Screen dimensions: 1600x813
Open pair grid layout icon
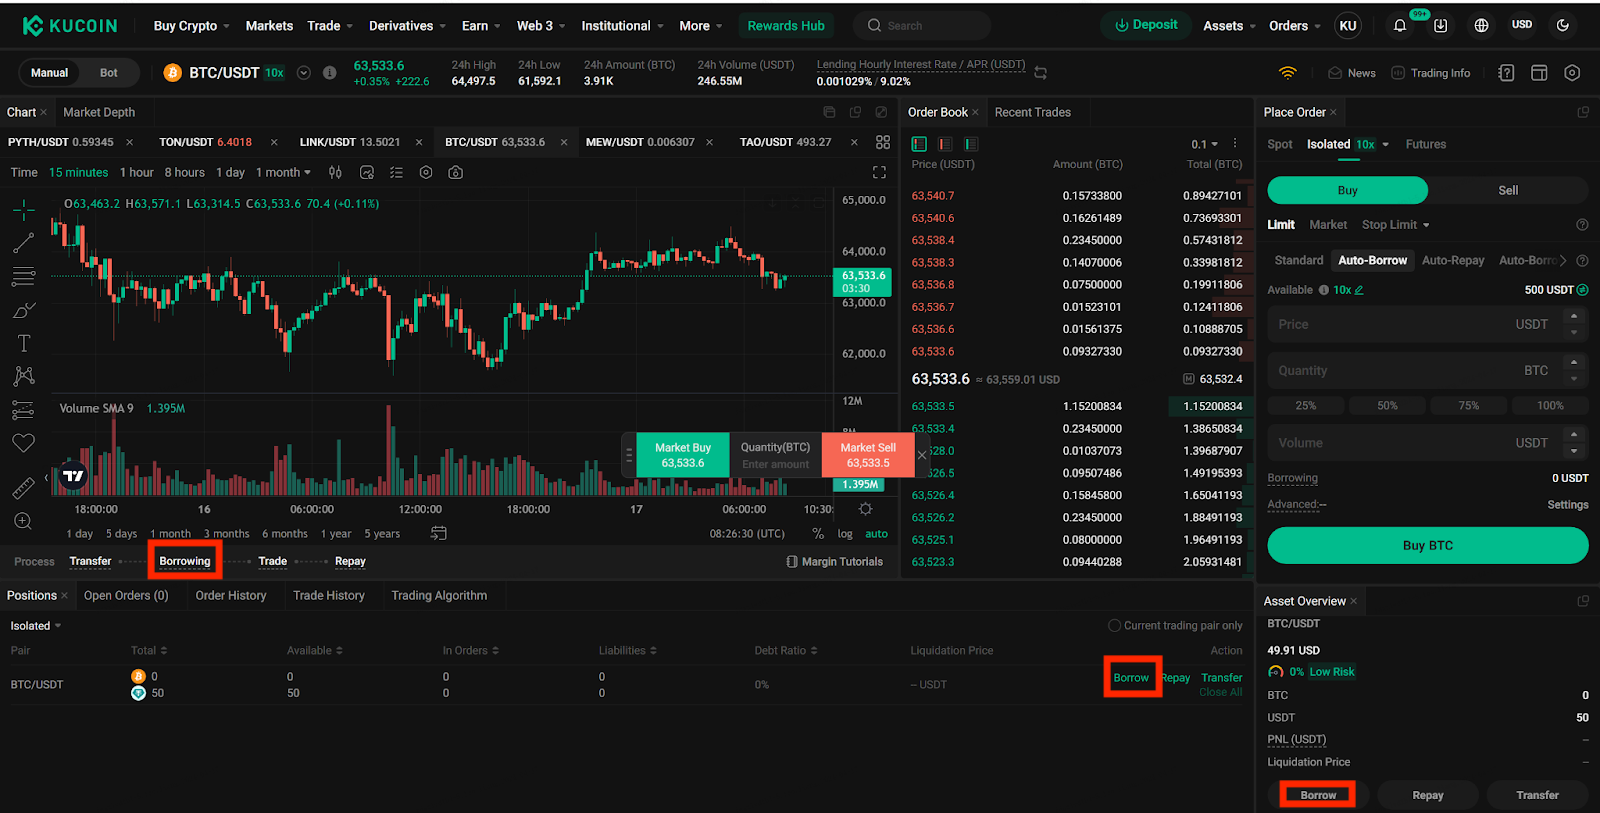[883, 142]
